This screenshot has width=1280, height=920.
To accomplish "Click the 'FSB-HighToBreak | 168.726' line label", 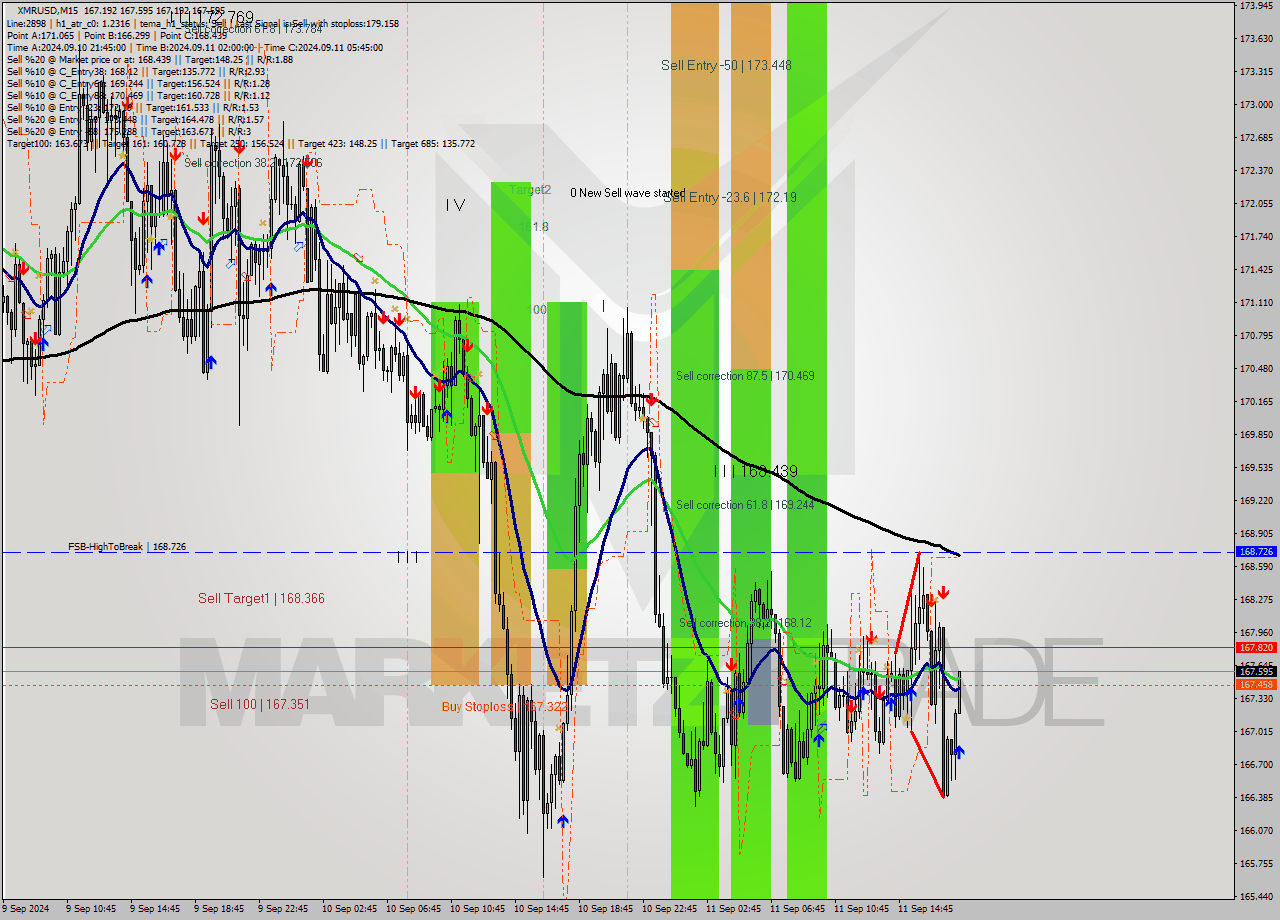I will tap(127, 547).
